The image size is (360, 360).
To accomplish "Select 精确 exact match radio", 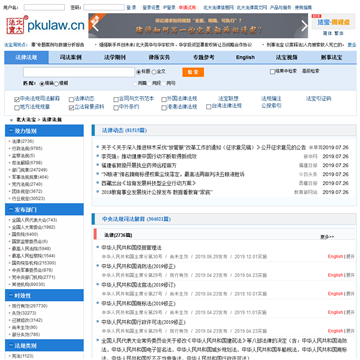I will 42,84.
